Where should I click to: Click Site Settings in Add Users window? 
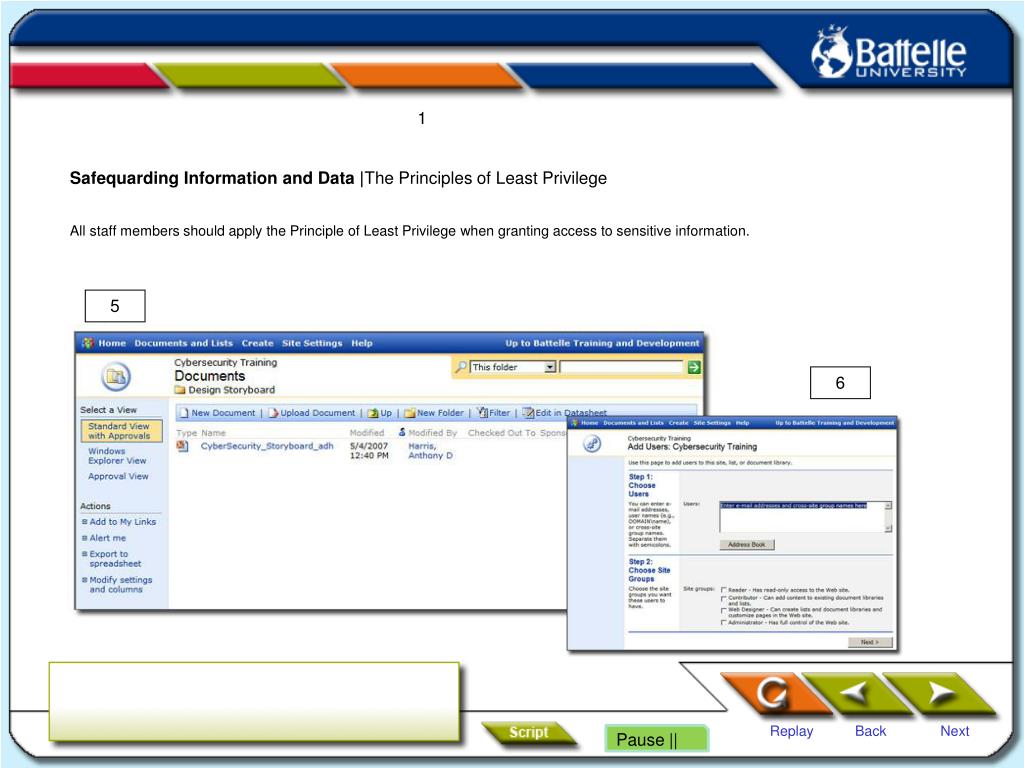pyautogui.click(x=712, y=423)
